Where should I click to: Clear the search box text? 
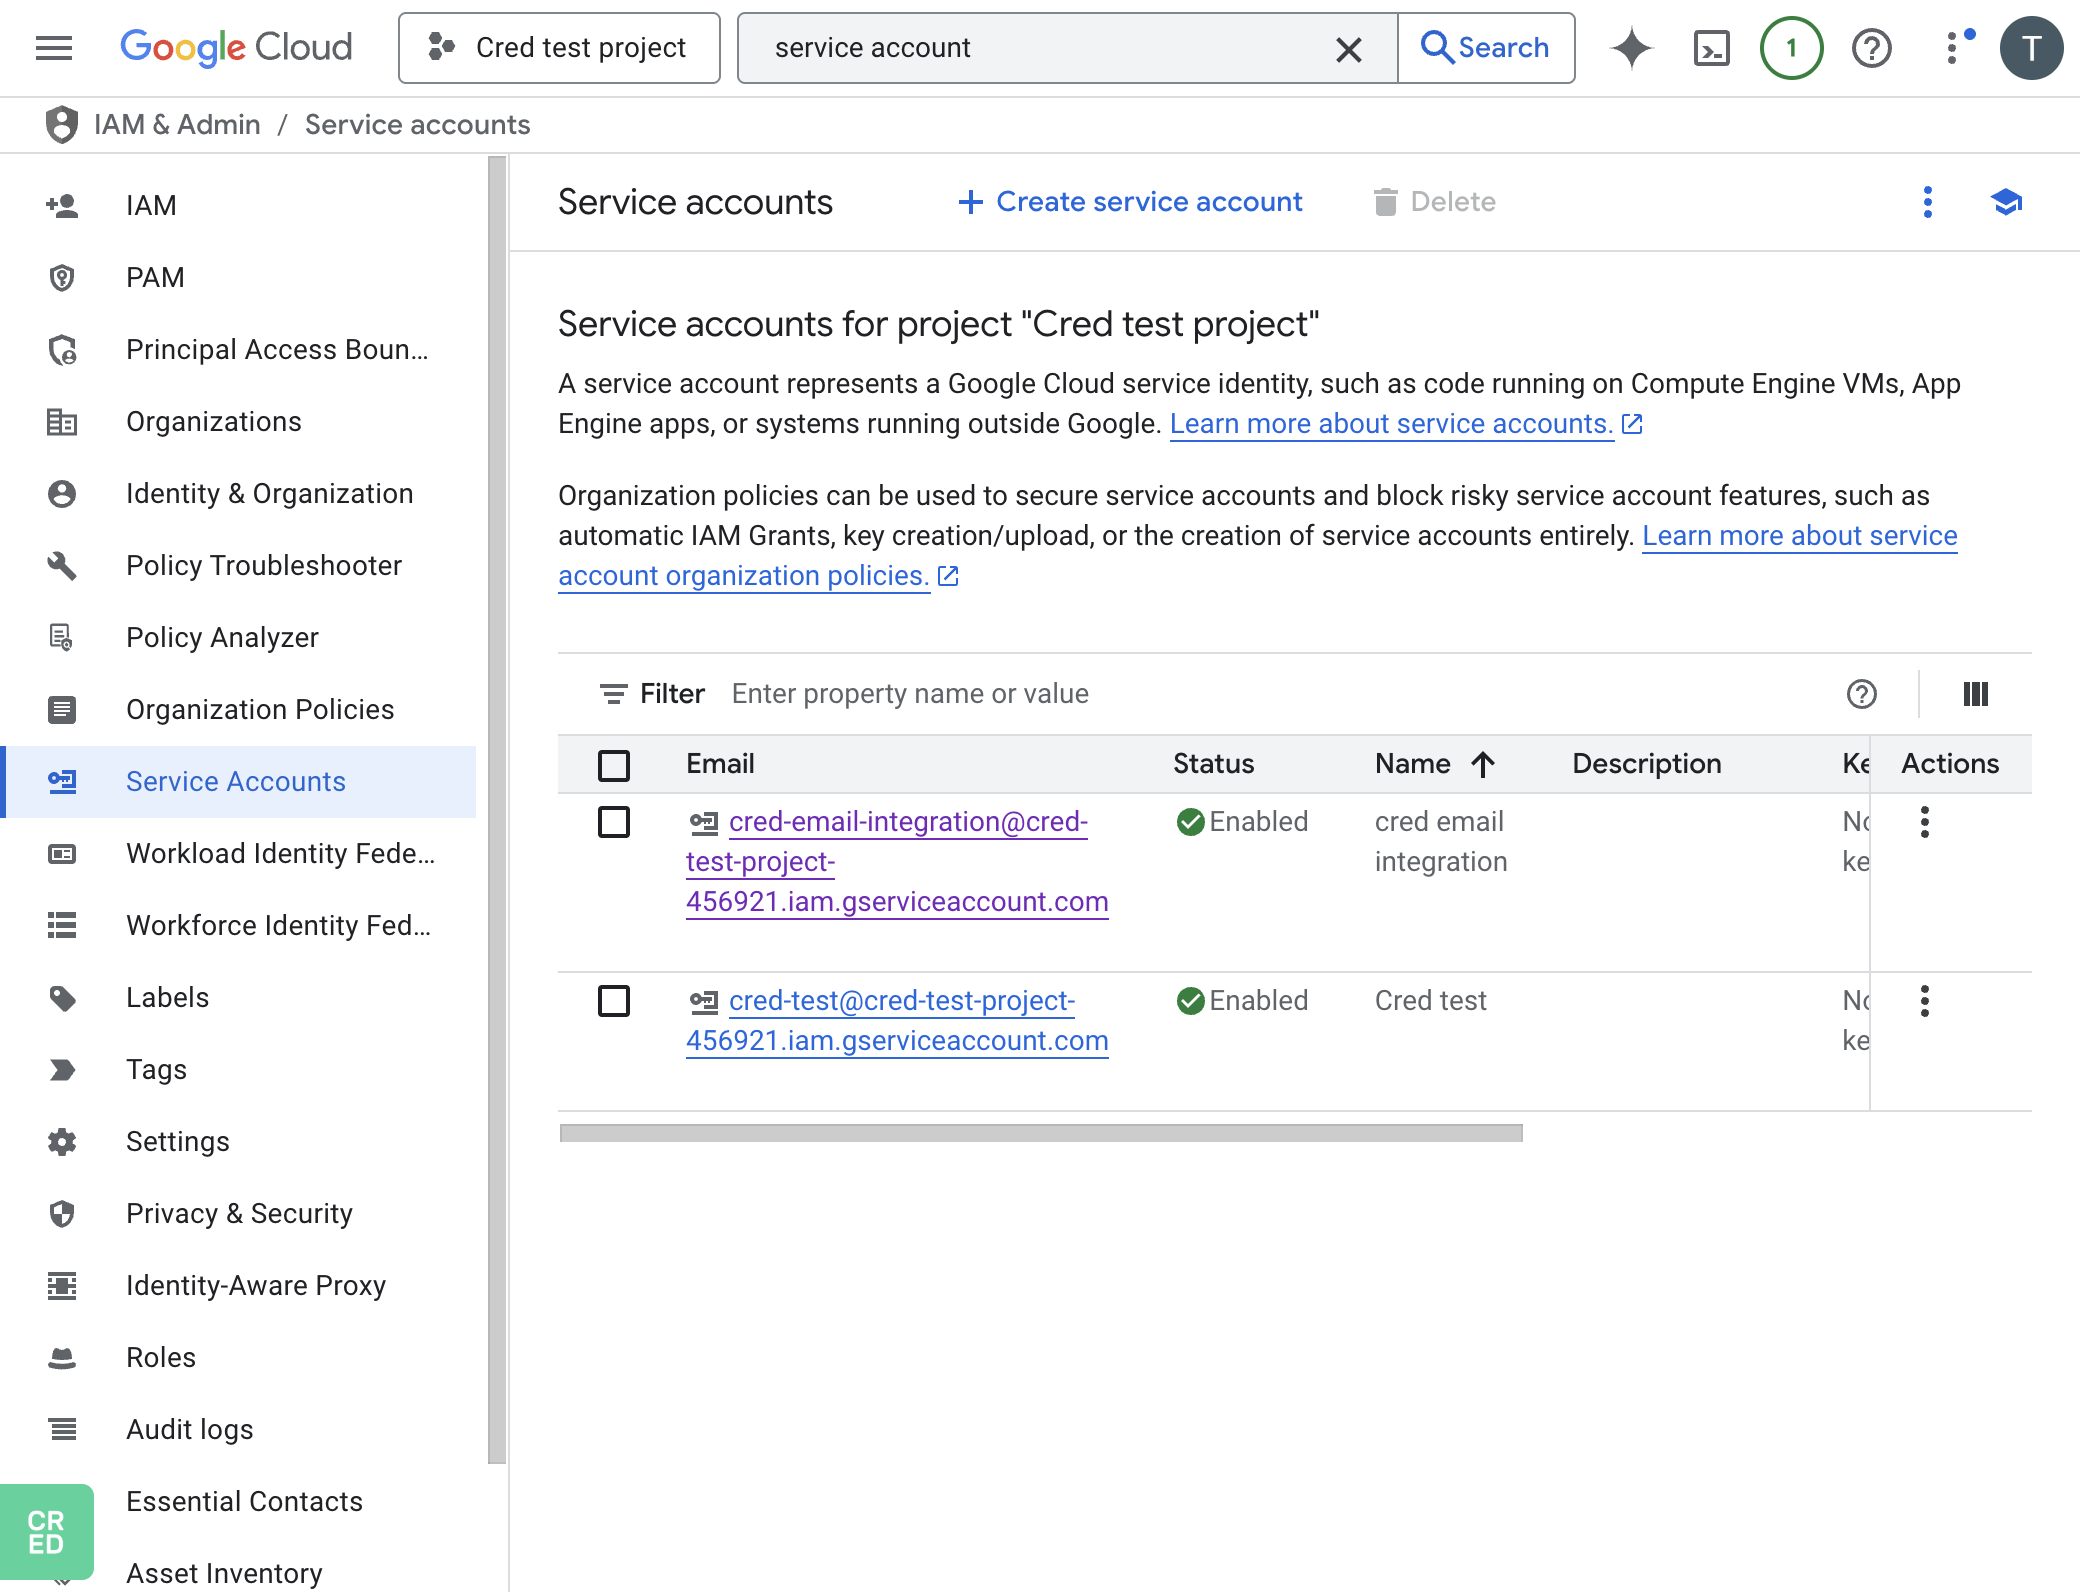point(1349,49)
